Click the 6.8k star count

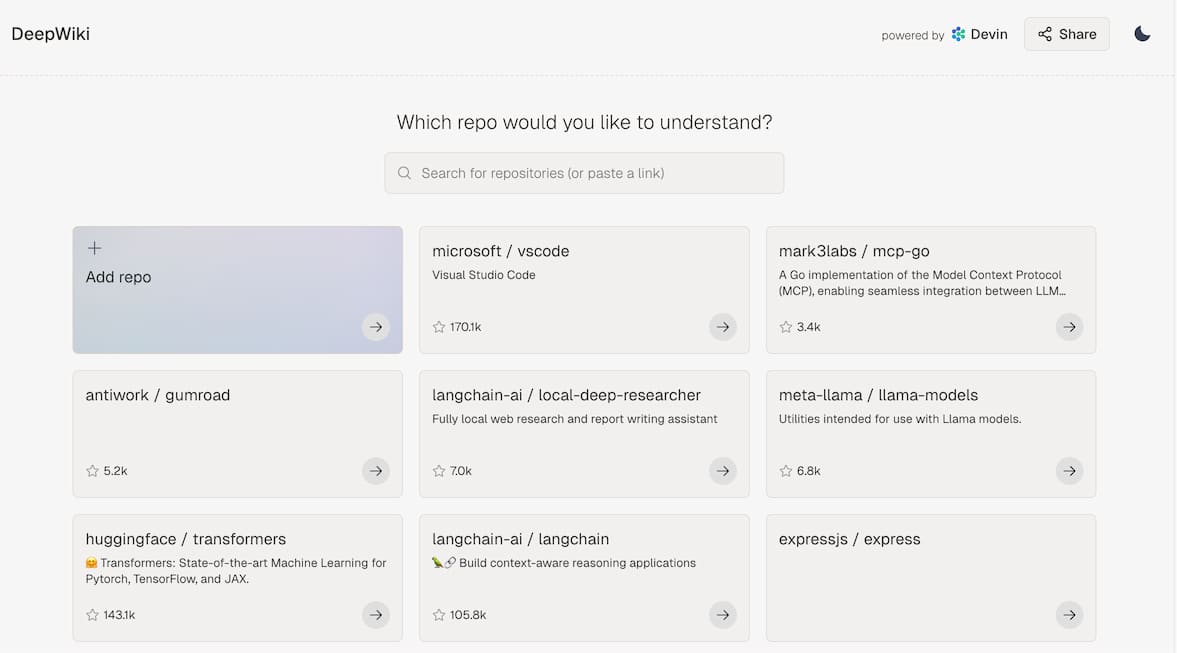808,471
